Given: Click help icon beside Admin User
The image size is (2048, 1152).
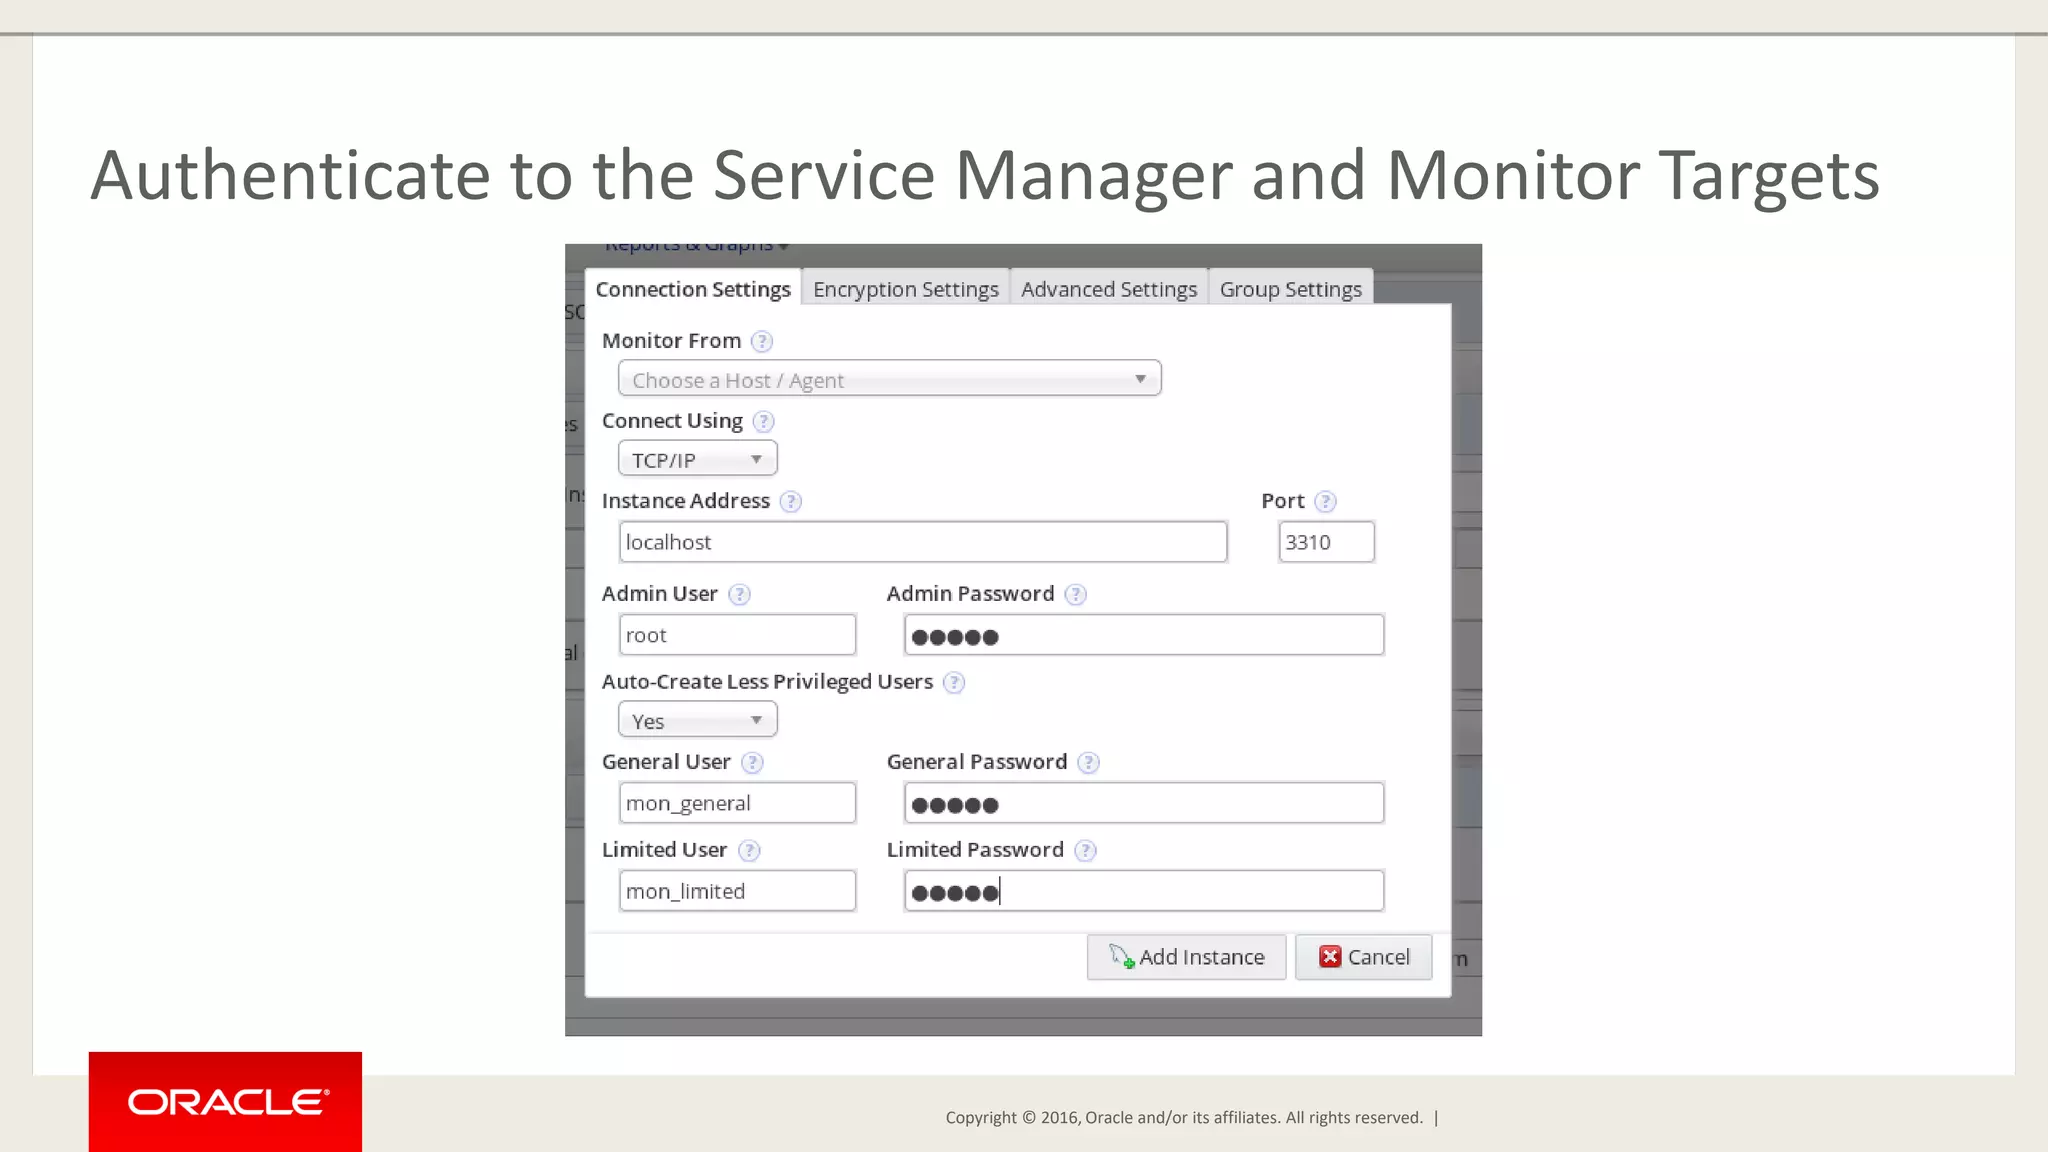Looking at the screenshot, I should (x=739, y=594).
